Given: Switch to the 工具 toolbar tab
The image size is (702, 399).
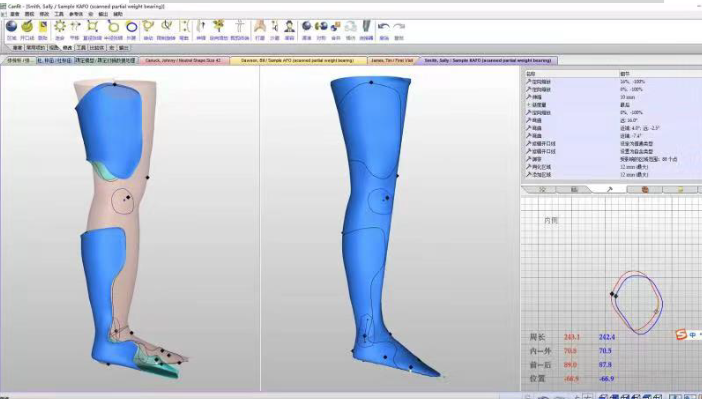Looking at the screenshot, I should [x=81, y=47].
